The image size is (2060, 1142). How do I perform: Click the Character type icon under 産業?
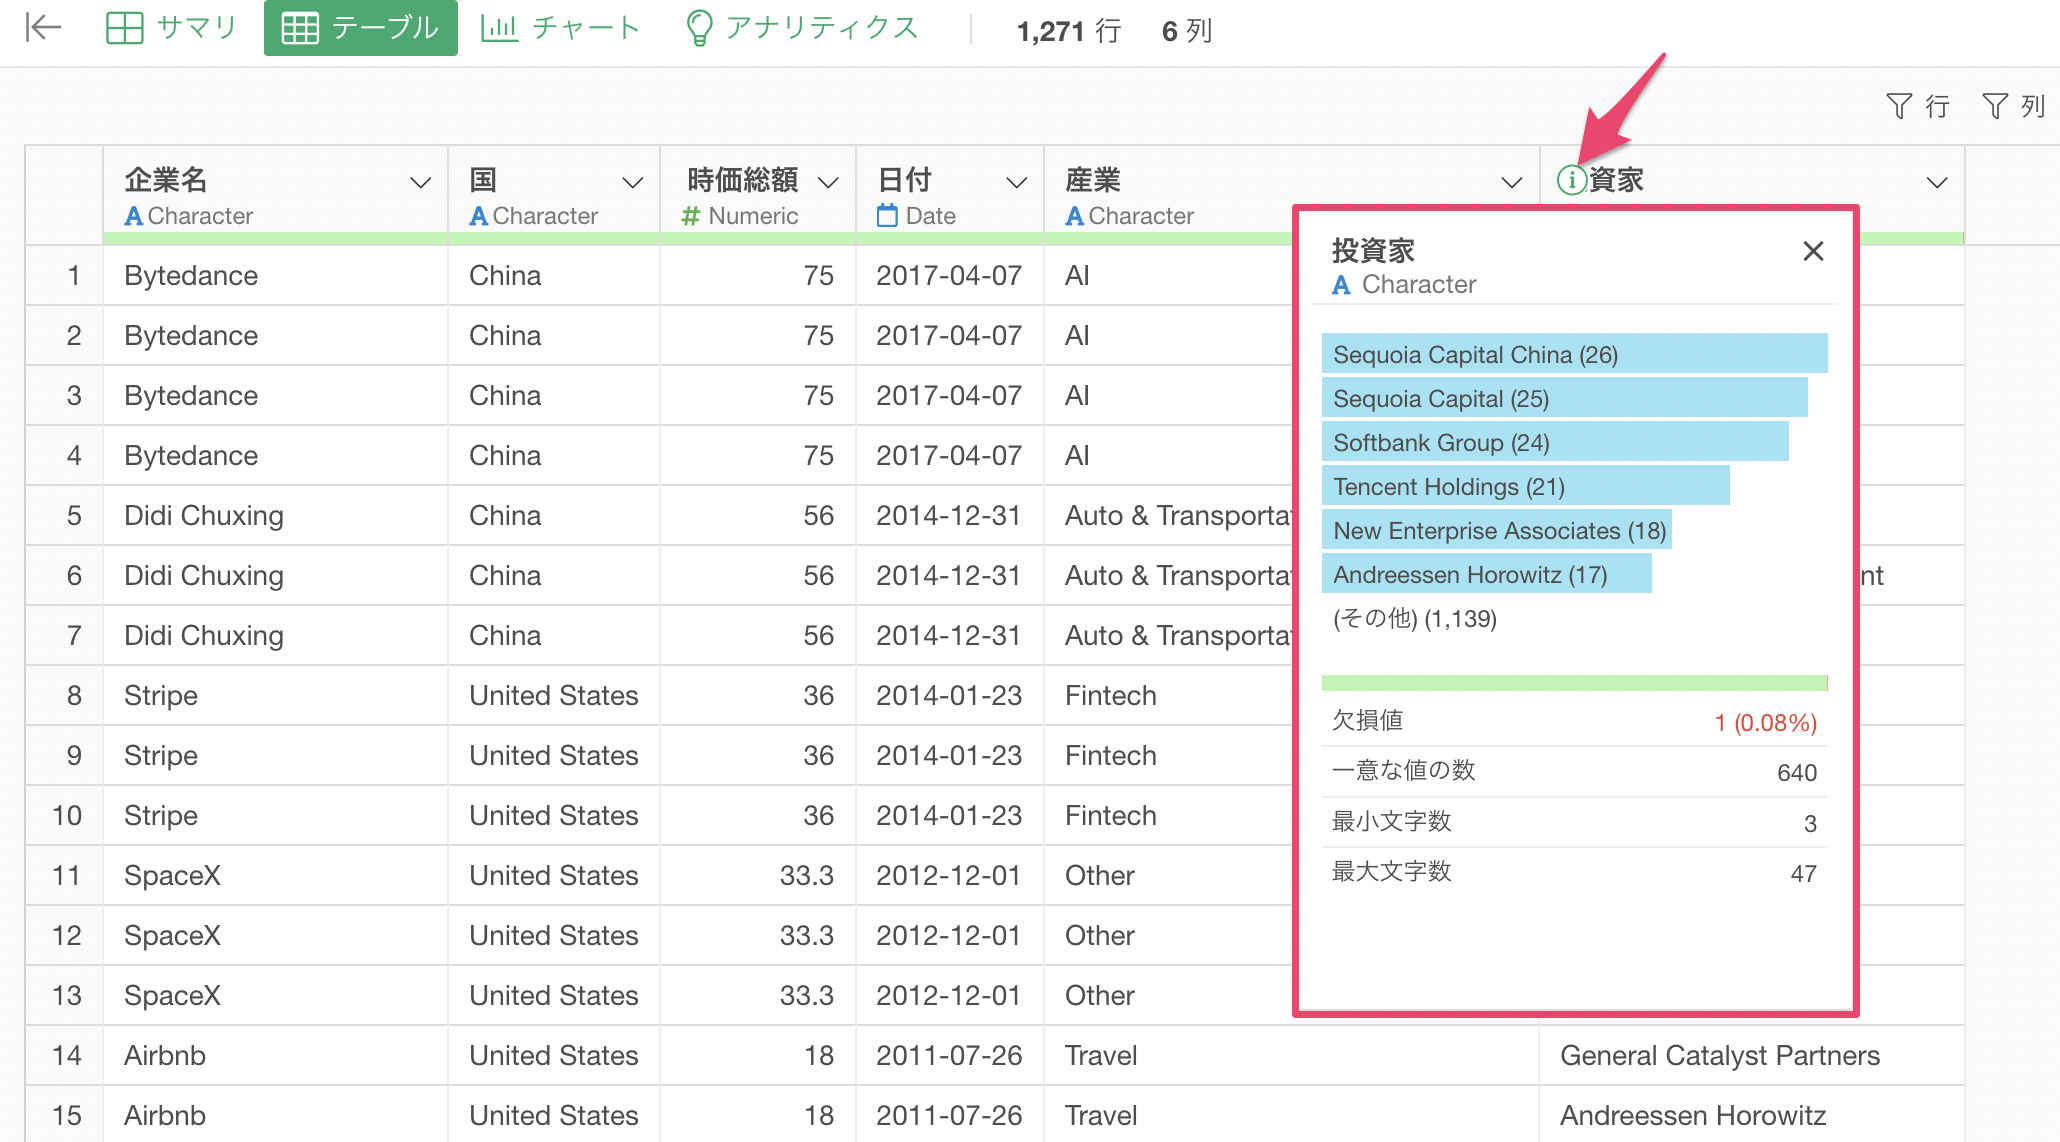pos(1075,216)
